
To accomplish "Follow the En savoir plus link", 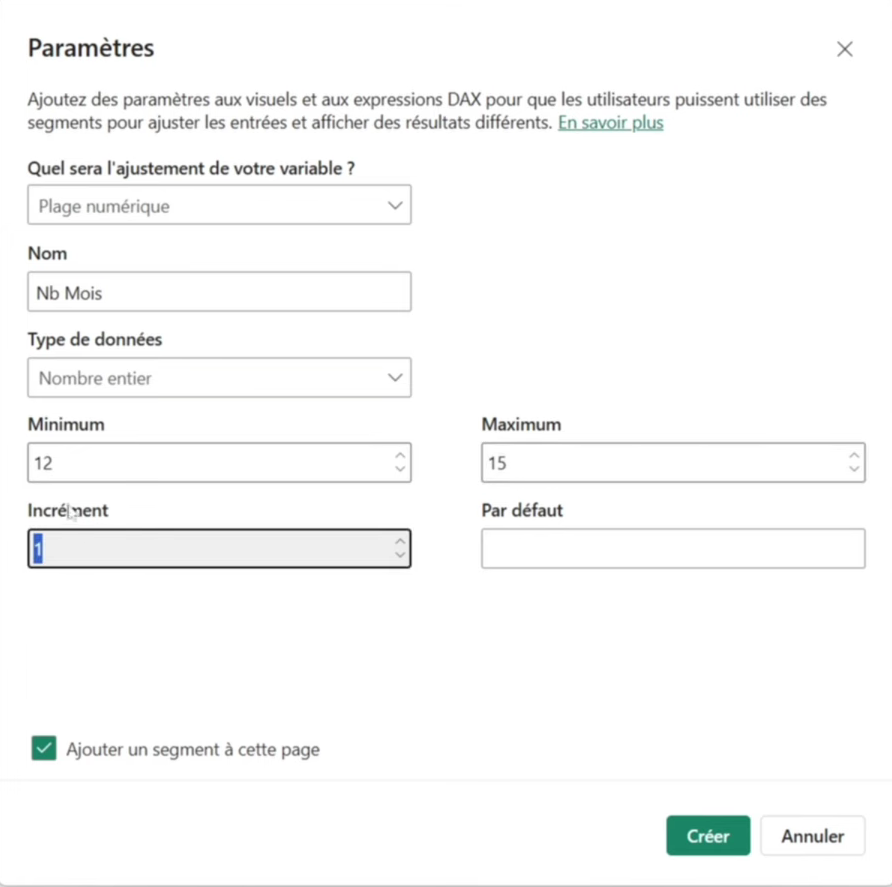I will (x=610, y=123).
